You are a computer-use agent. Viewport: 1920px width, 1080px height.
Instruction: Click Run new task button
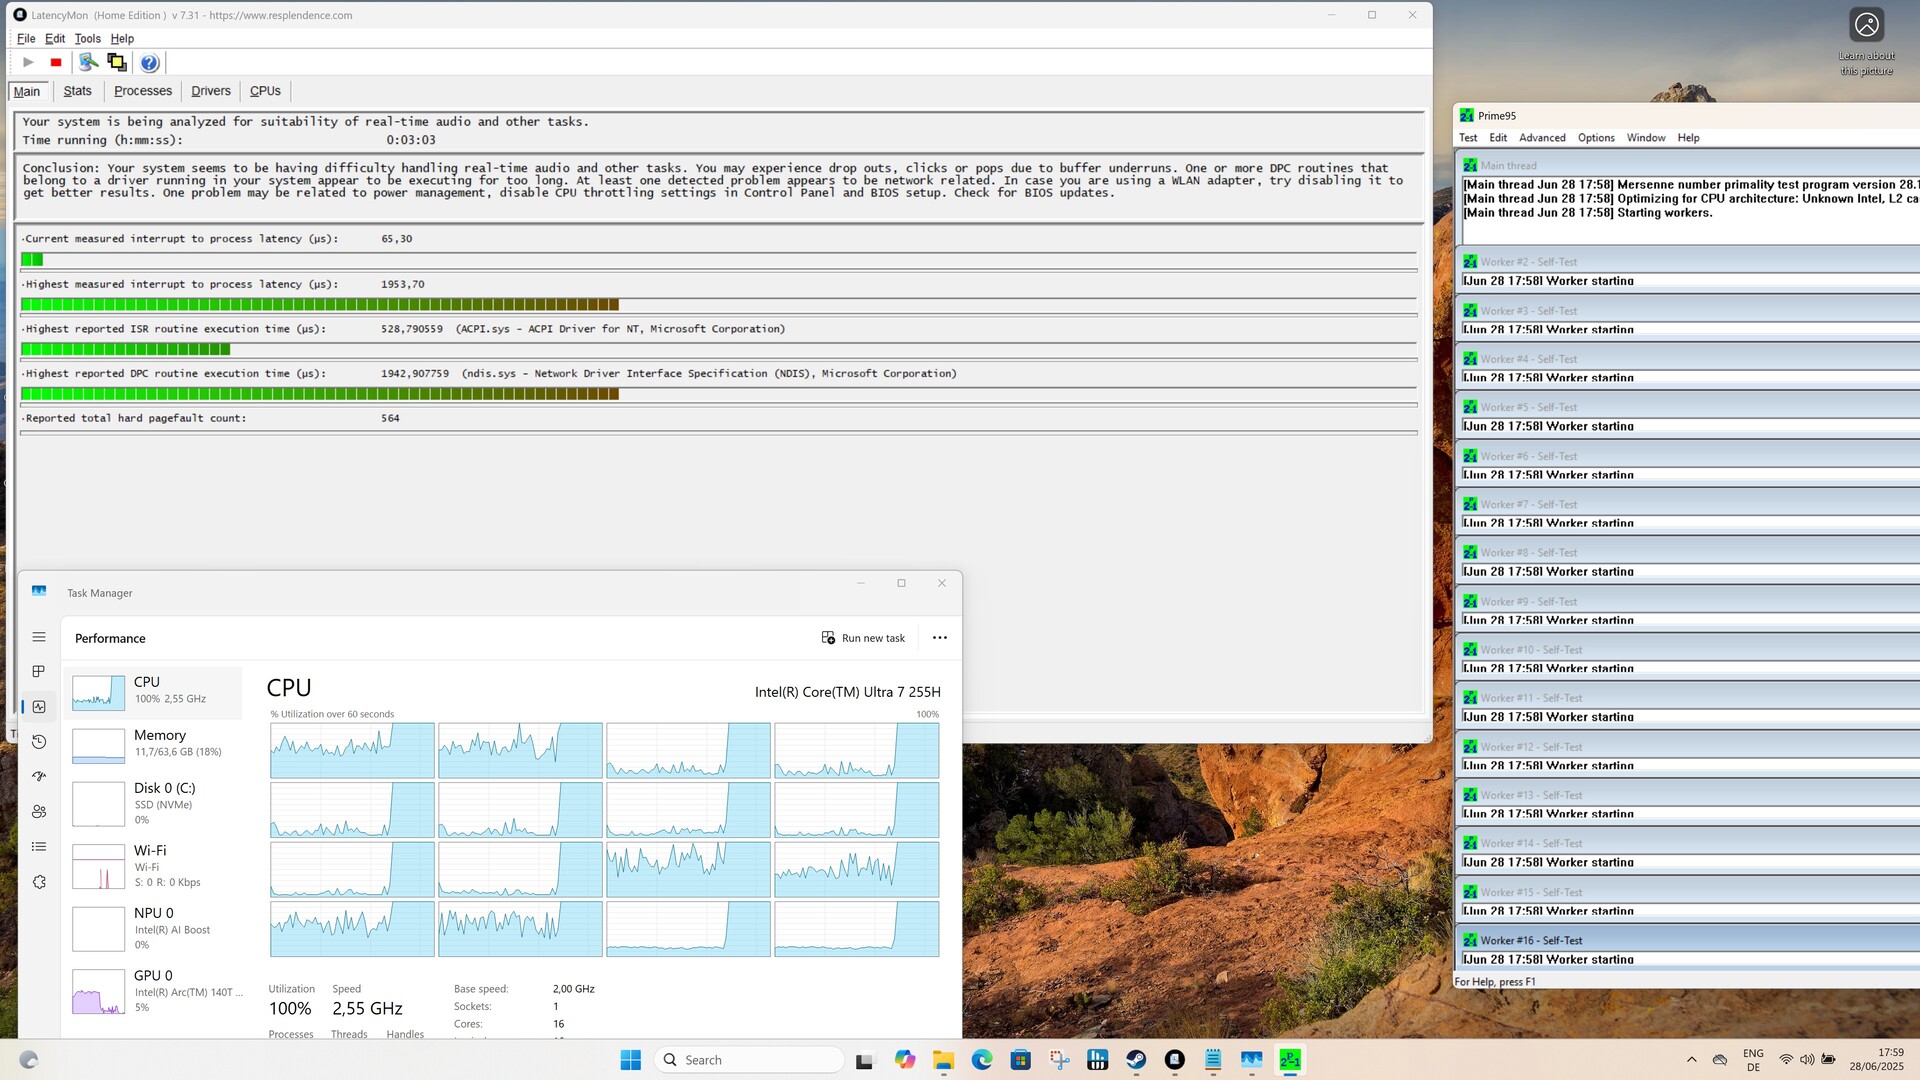(x=863, y=638)
